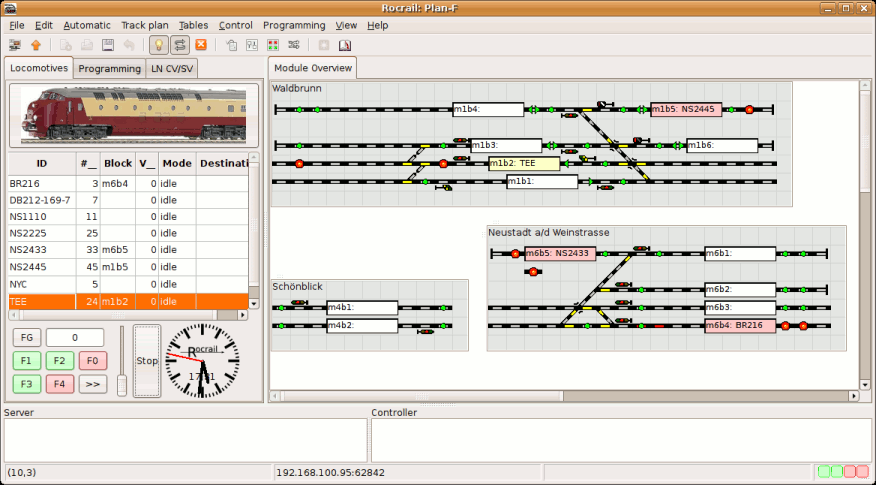Click the locomotive speed slider handle
876x485 pixels.
tap(122, 384)
